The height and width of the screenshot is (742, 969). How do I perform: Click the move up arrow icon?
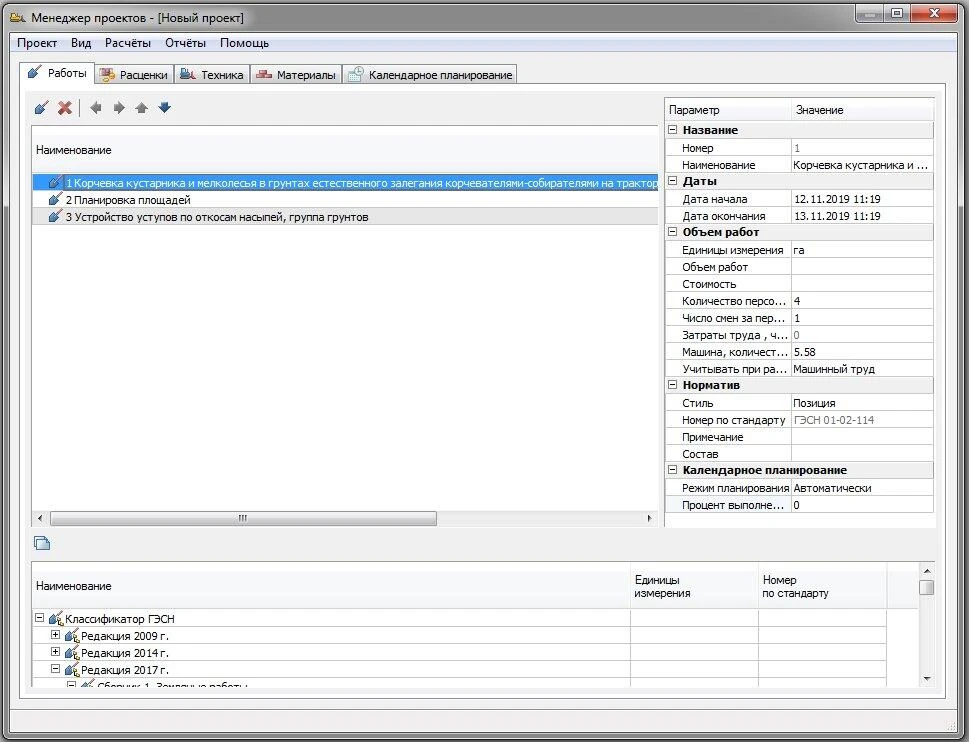pos(142,108)
